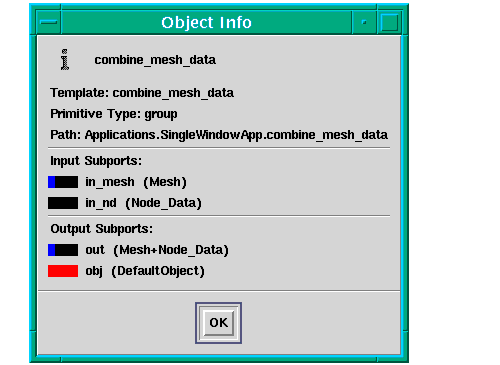Click the Template: combine_mesh_data text
Image resolution: width=500 pixels, height=365 pixels.
coord(142,93)
